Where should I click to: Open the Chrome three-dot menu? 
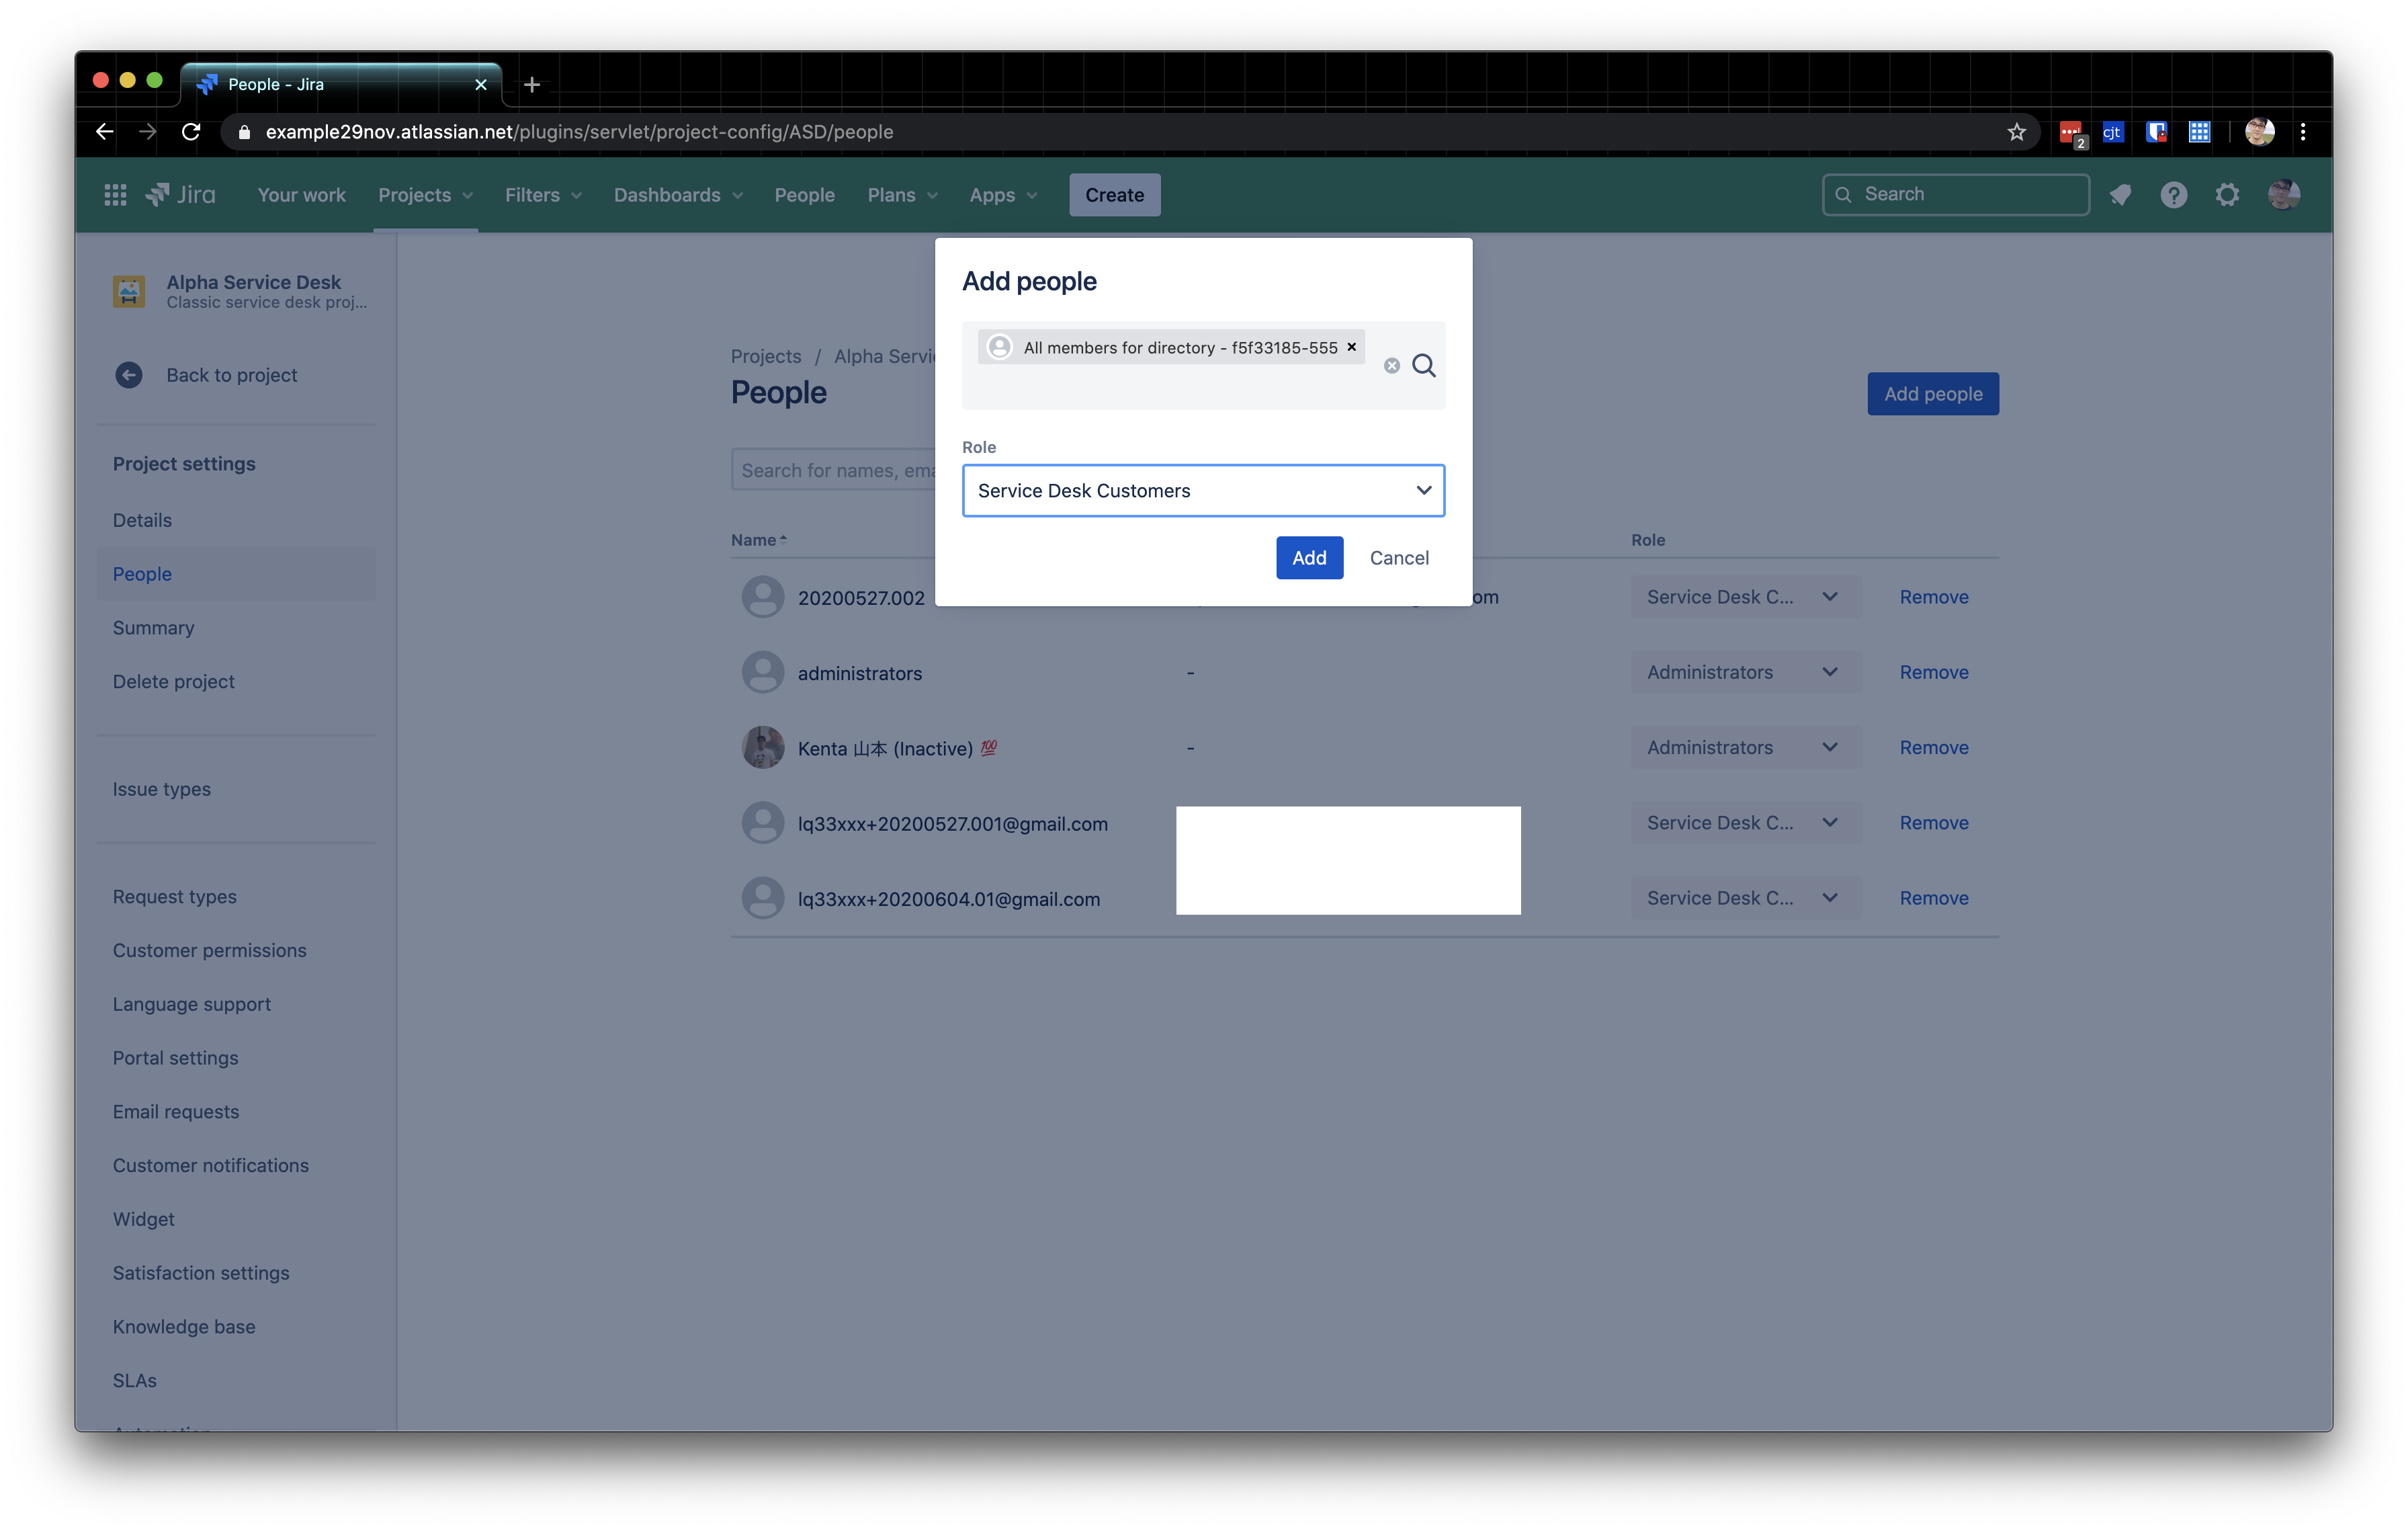(x=2303, y=132)
